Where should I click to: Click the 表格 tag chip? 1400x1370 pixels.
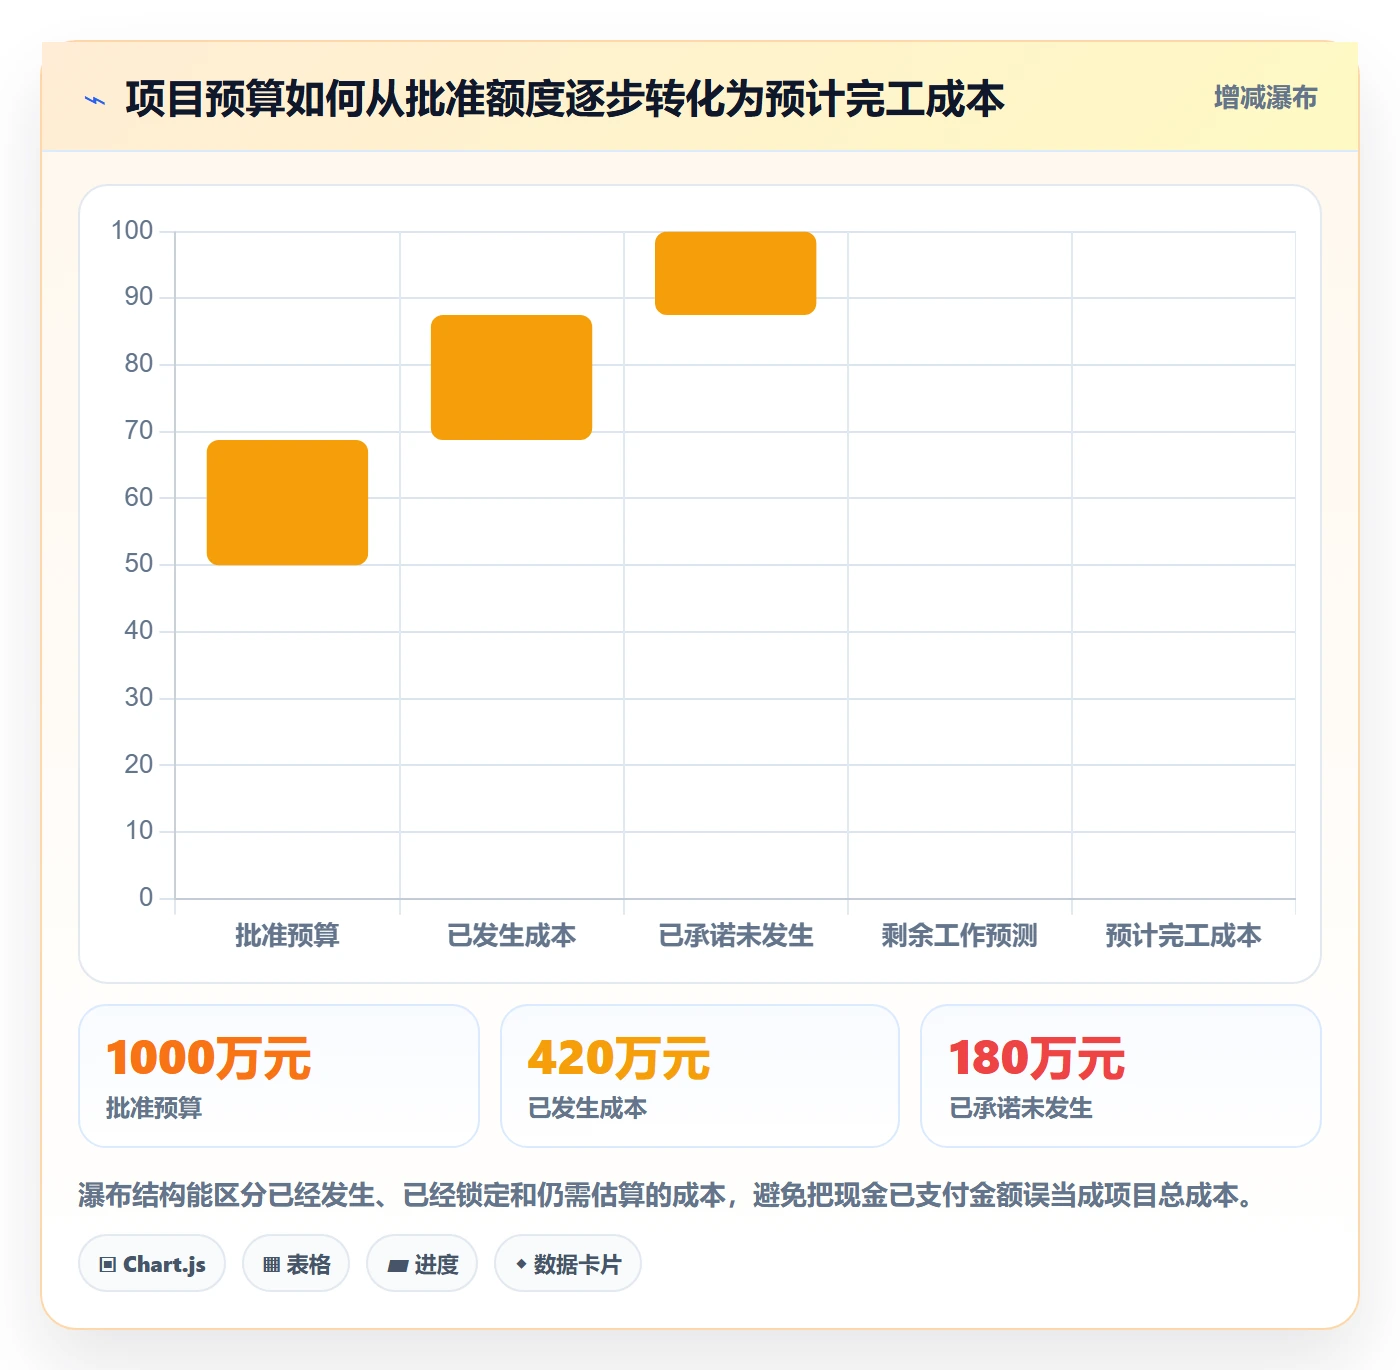pyautogui.click(x=296, y=1264)
